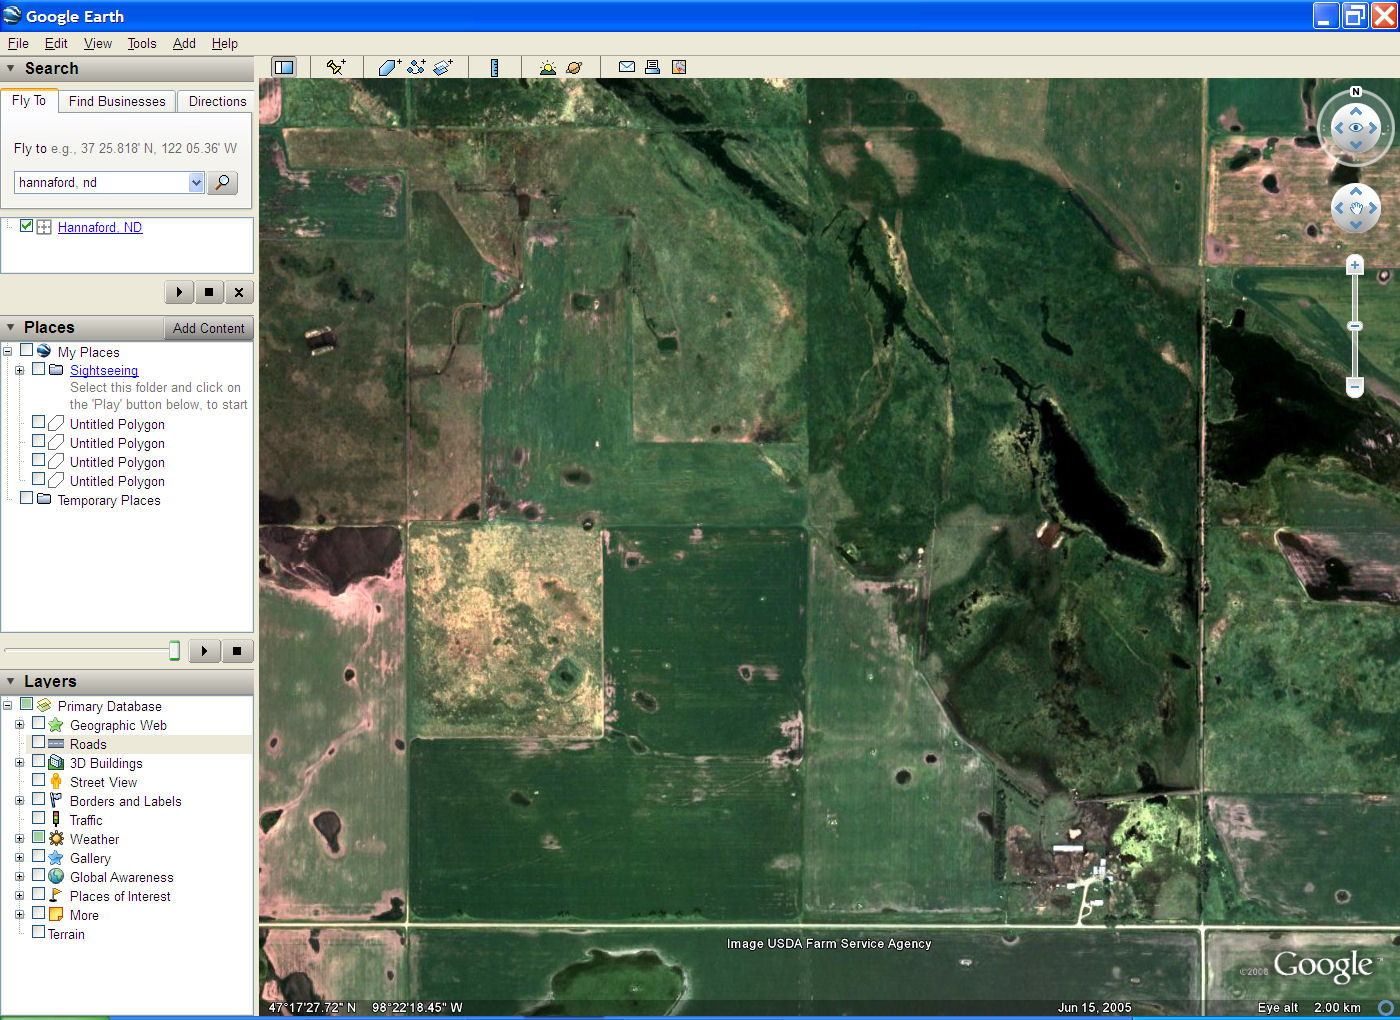Enable the Street View layer checkbox
Image resolution: width=1400 pixels, height=1020 pixels.
[38, 780]
